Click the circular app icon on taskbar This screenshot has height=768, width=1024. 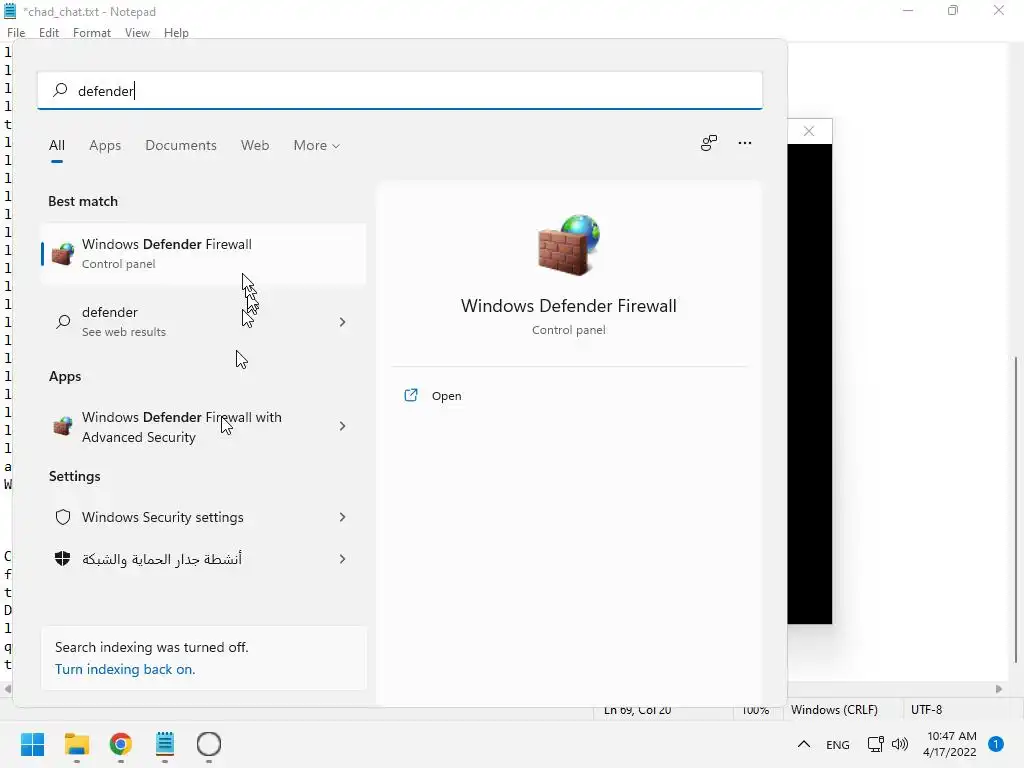(209, 744)
